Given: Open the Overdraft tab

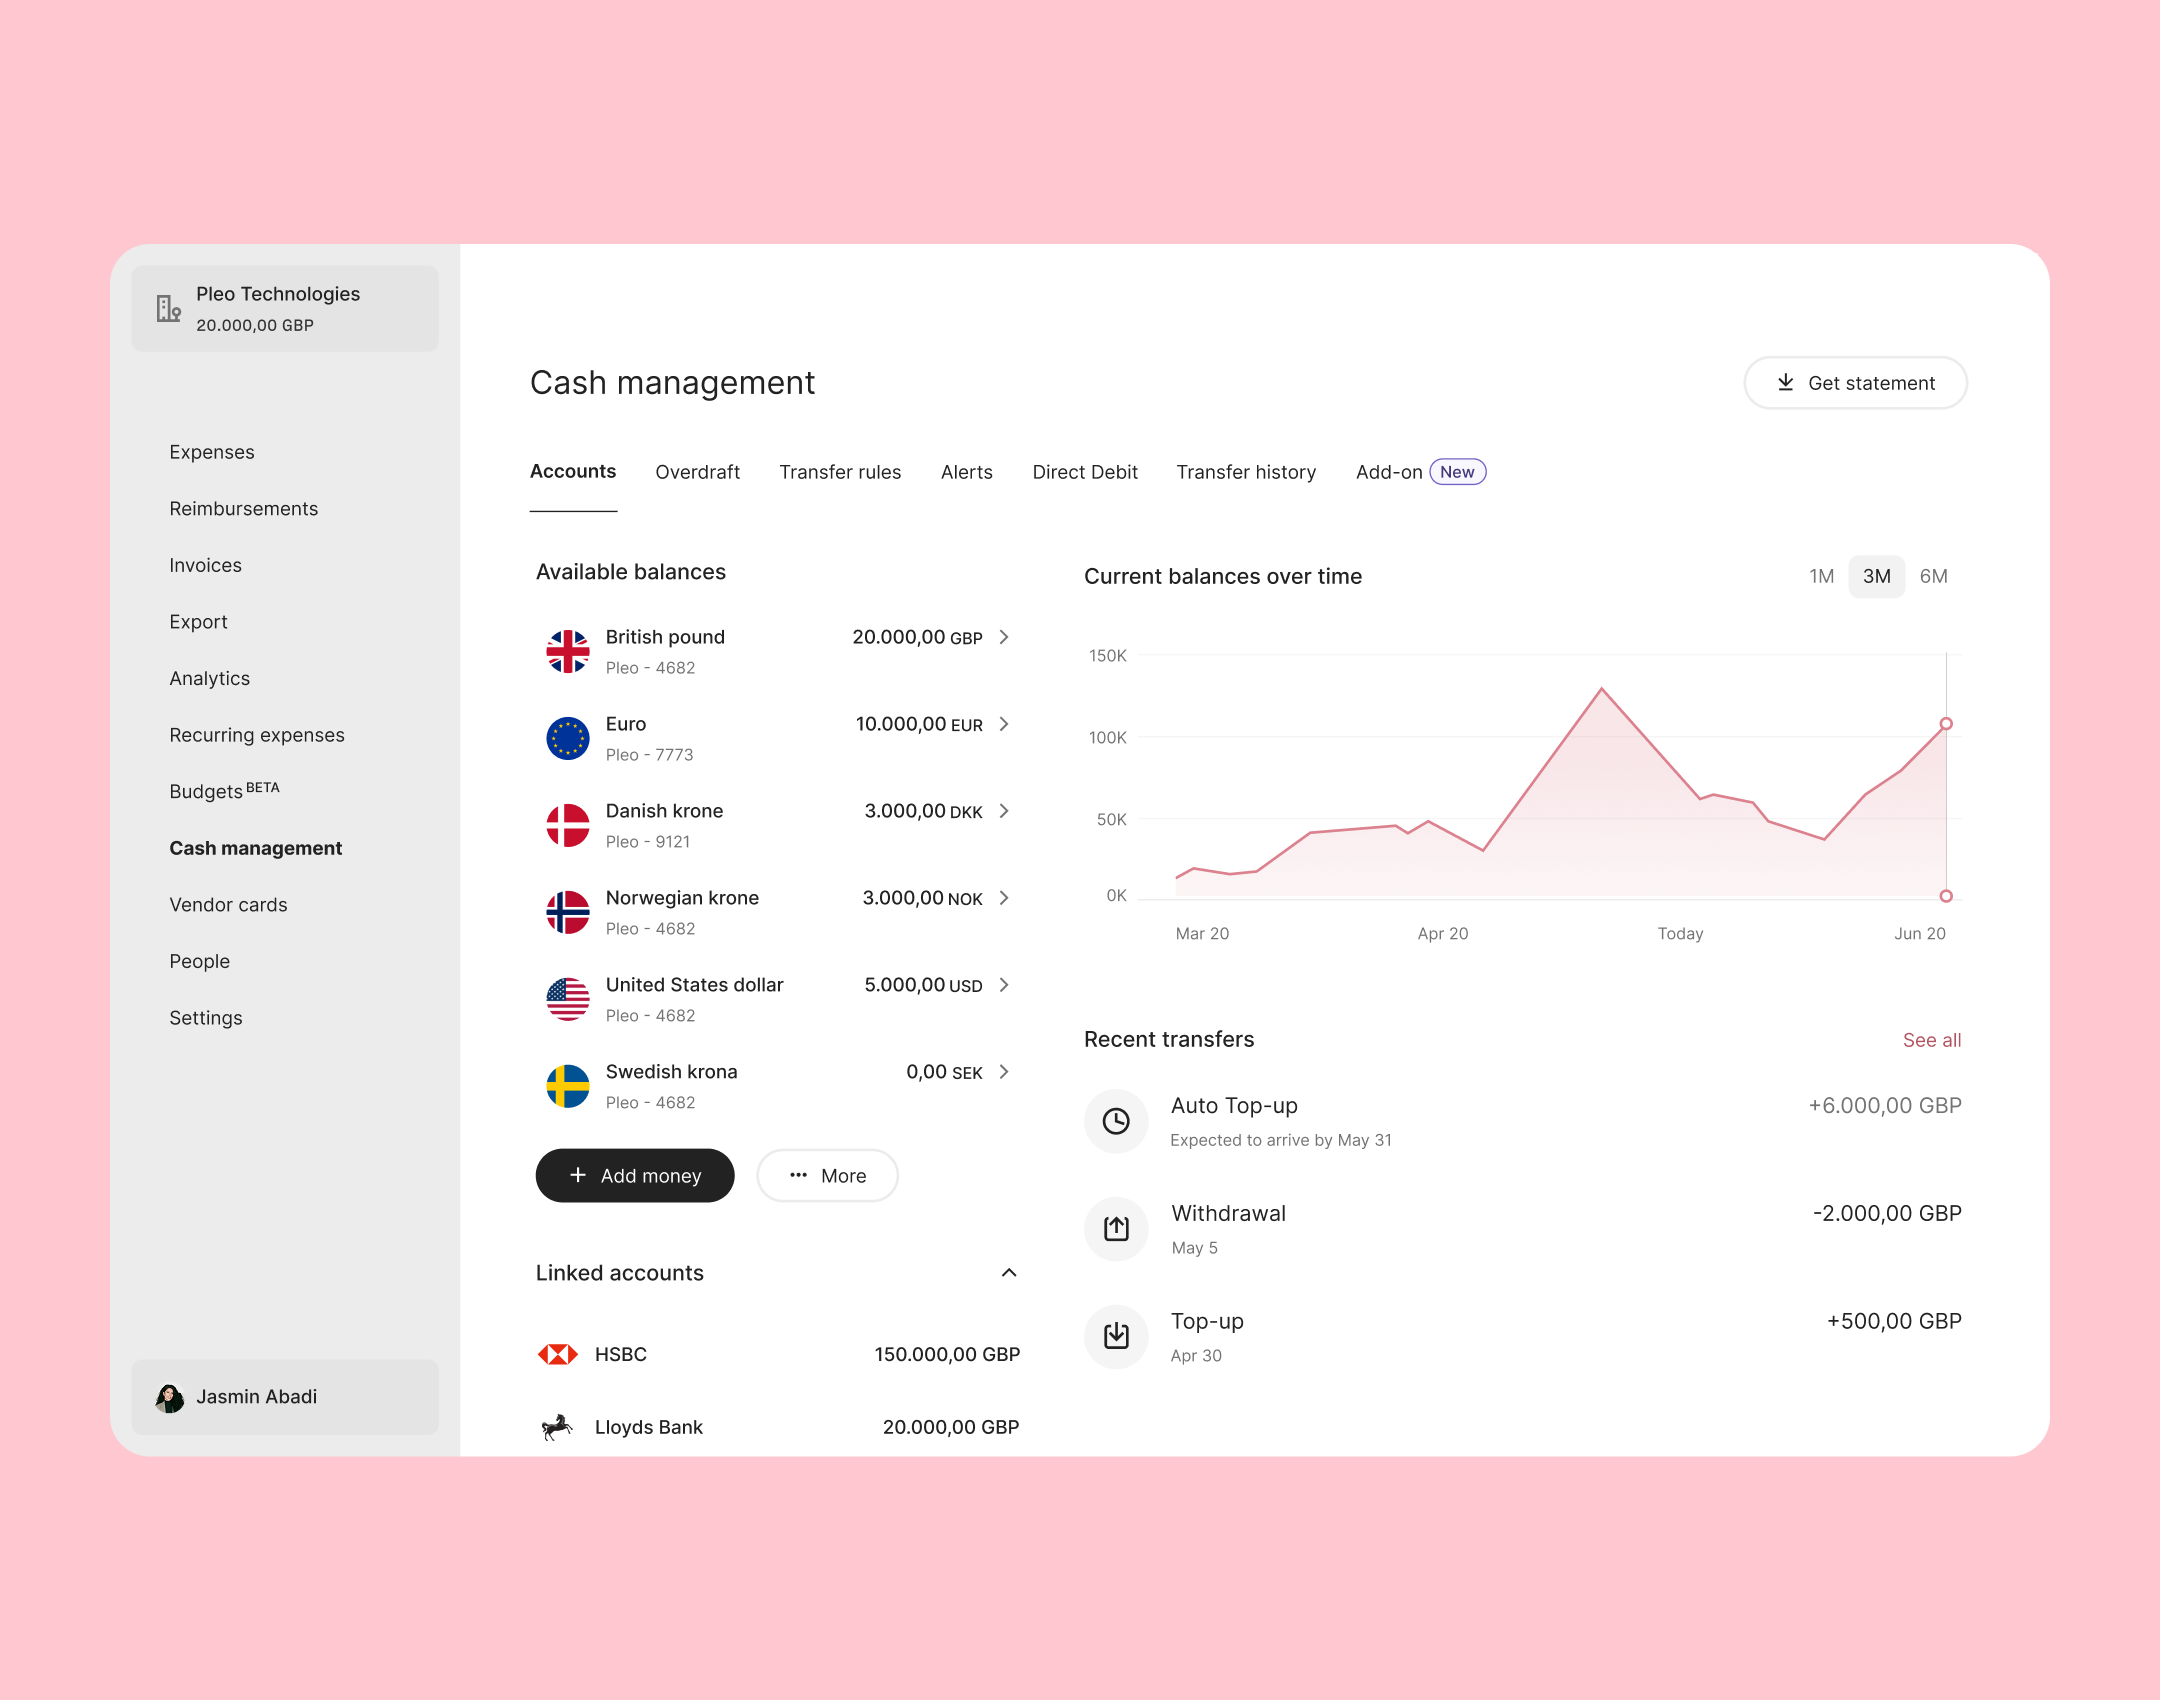Looking at the screenshot, I should tap(698, 472).
